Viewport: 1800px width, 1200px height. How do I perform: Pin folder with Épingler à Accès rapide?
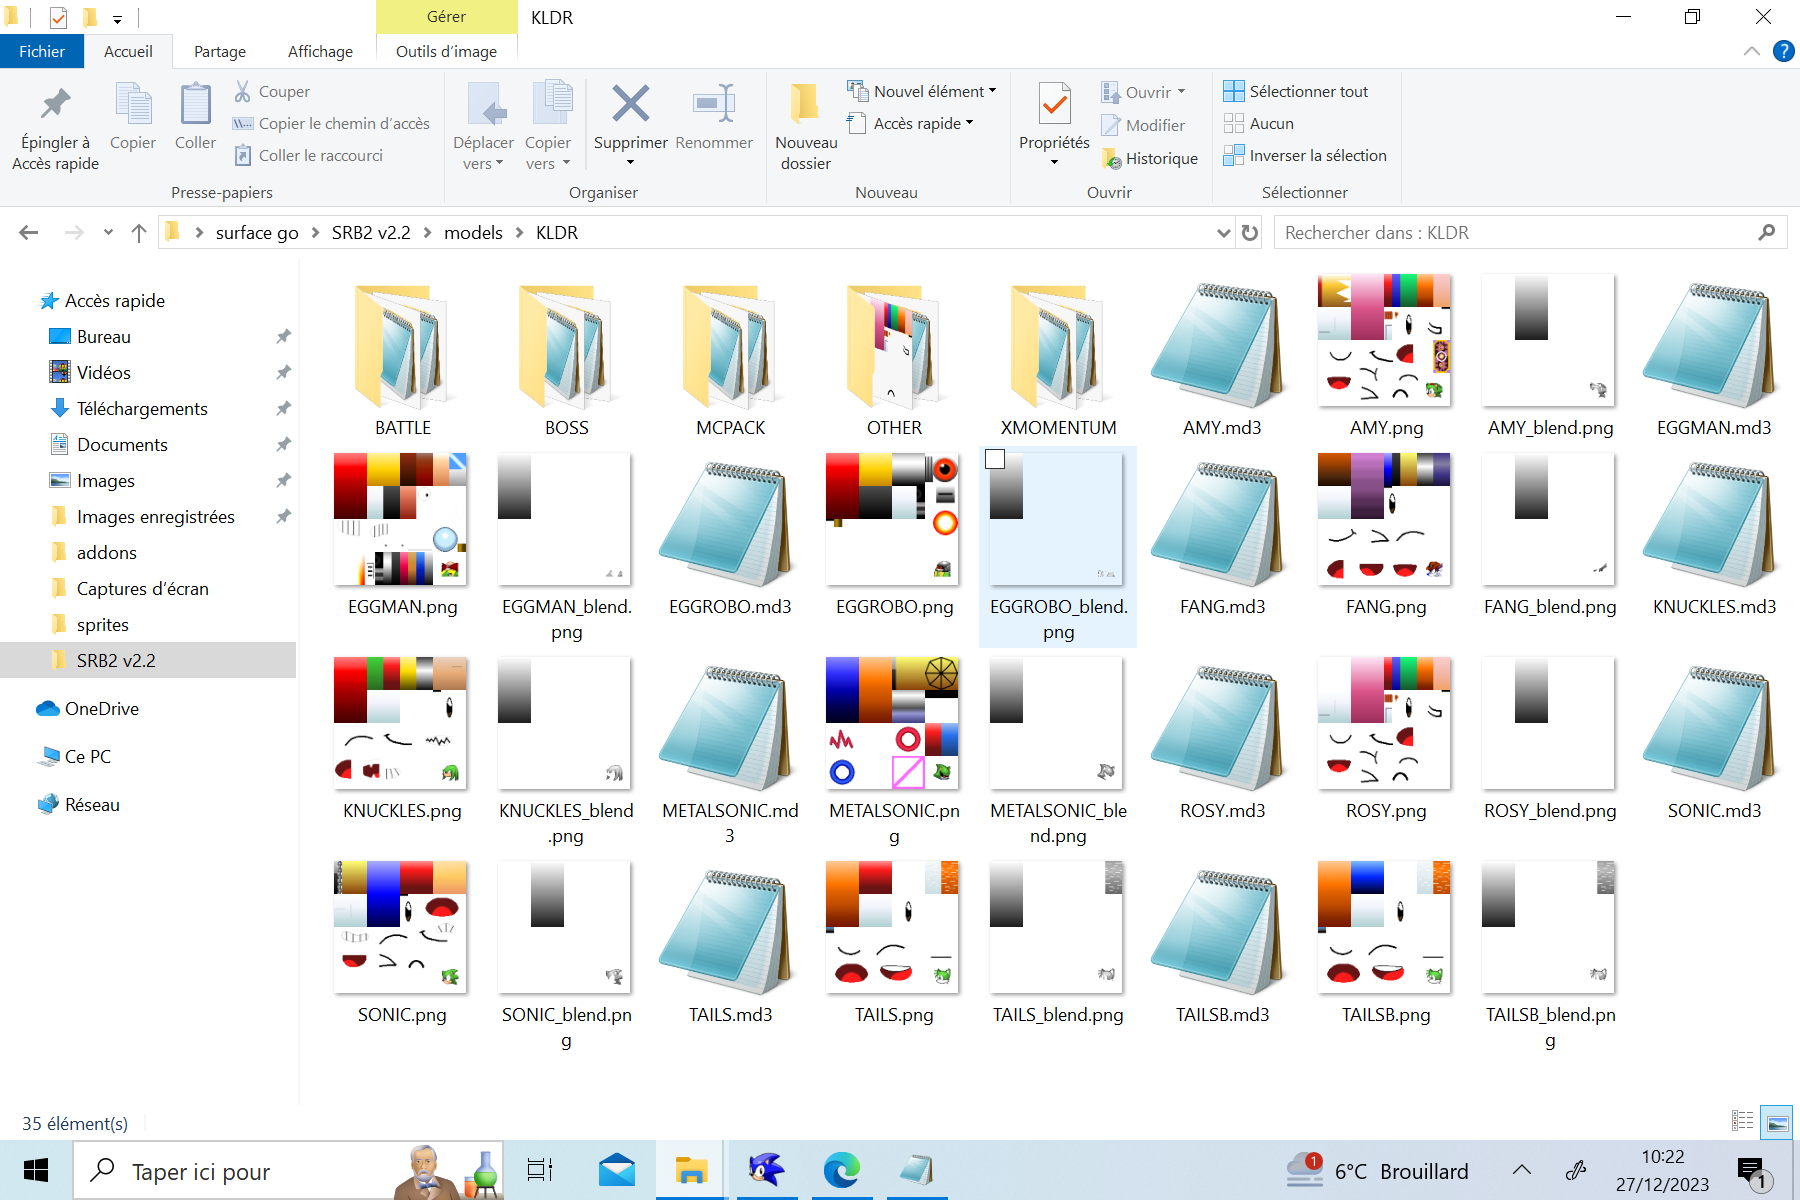55,127
